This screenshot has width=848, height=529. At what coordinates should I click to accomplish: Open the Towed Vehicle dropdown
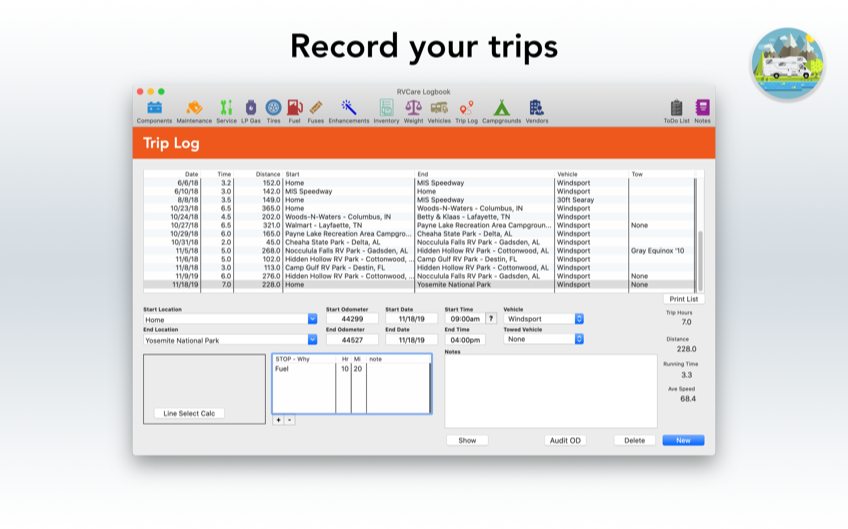coord(579,339)
